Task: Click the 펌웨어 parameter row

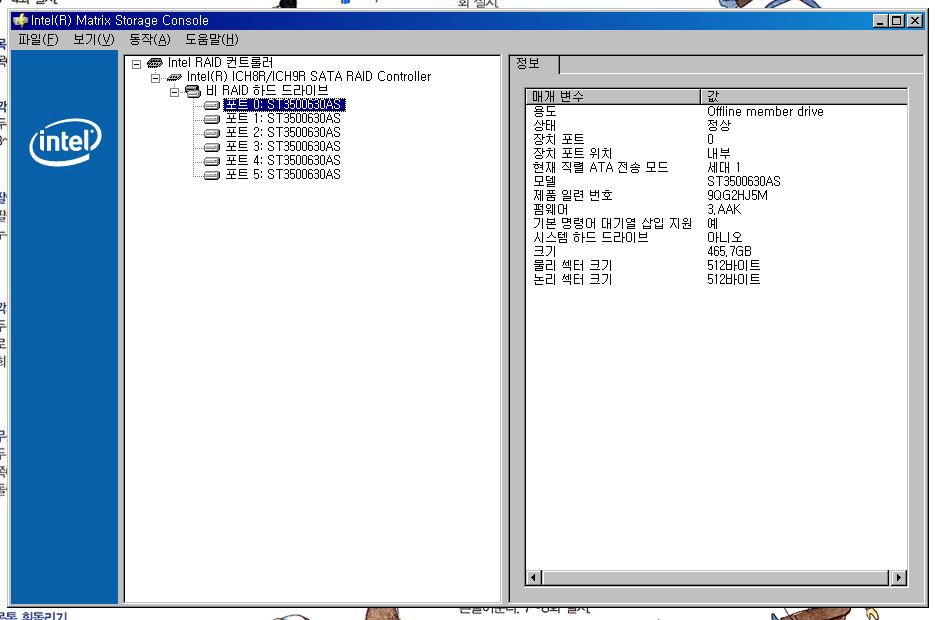Action: [x=716, y=209]
